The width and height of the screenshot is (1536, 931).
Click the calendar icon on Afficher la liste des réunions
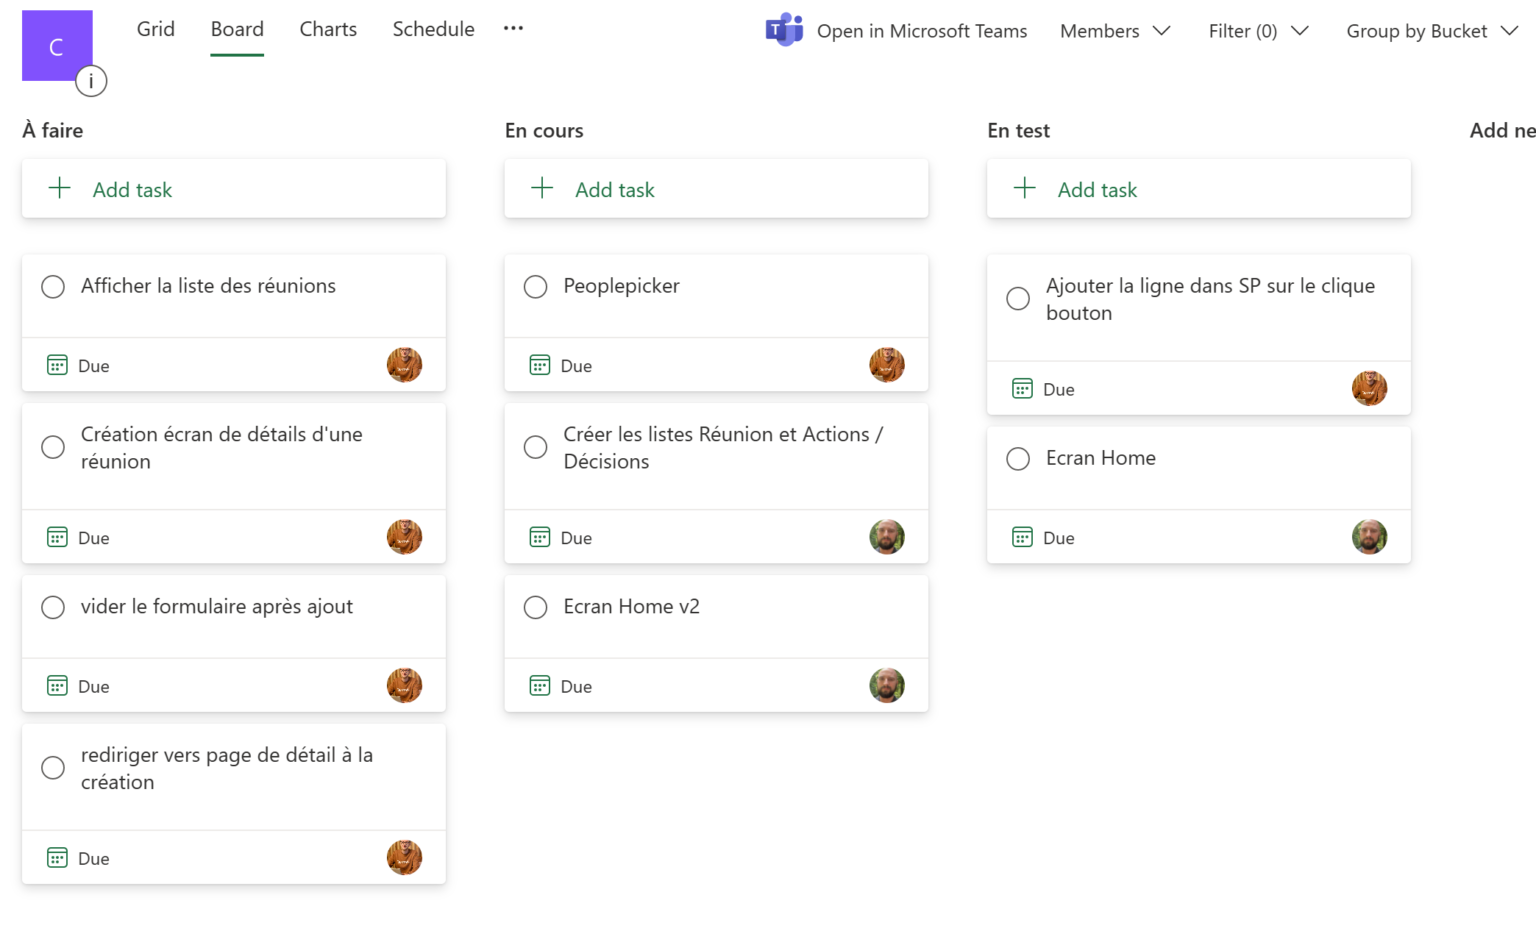pyautogui.click(x=58, y=365)
